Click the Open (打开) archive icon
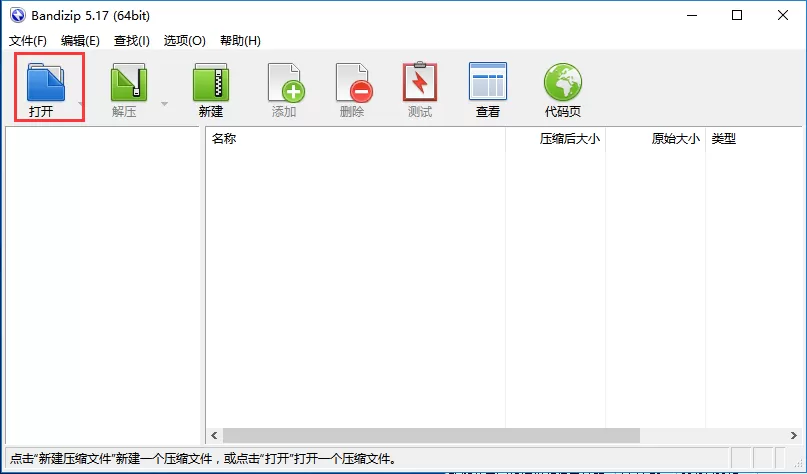Viewport: 807px width, 474px height. pyautogui.click(x=45, y=82)
